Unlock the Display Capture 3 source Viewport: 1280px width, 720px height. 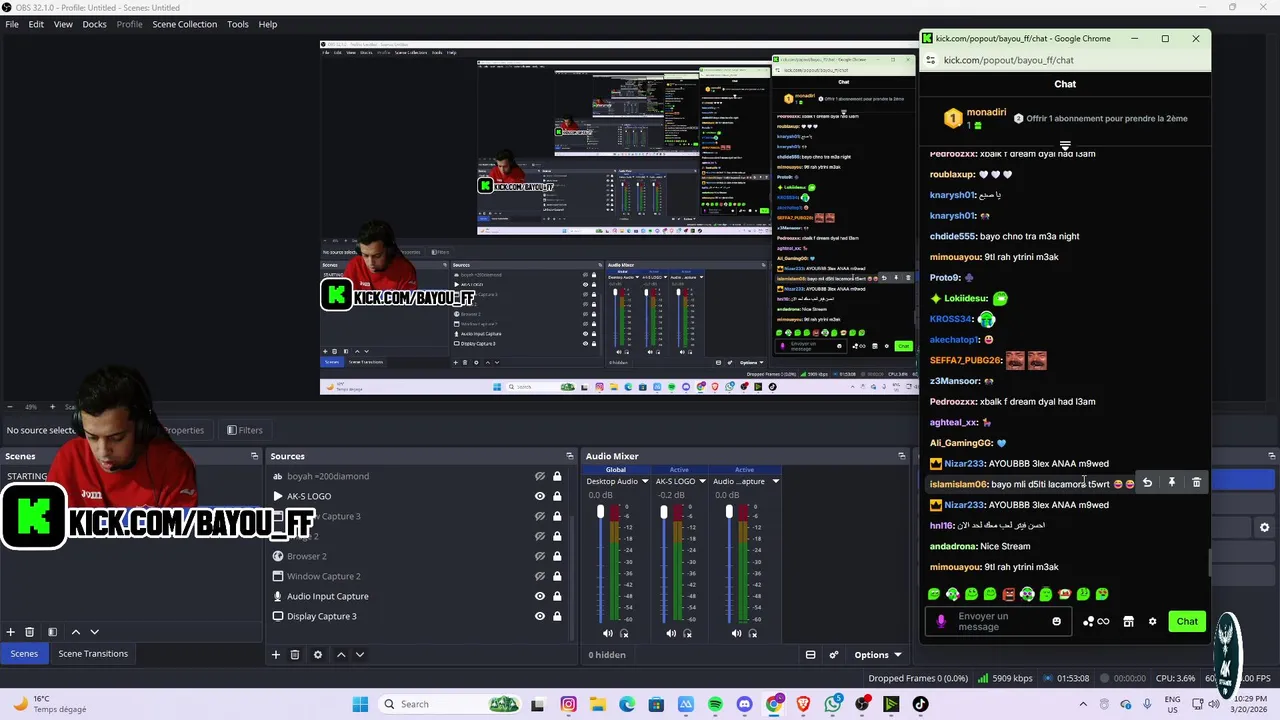pos(557,616)
